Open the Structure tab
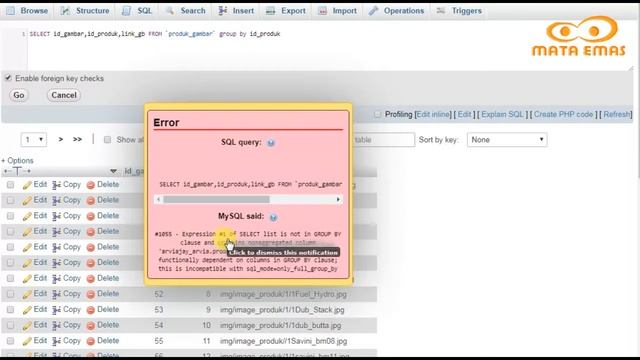The width and height of the screenshot is (640, 360). [x=85, y=11]
